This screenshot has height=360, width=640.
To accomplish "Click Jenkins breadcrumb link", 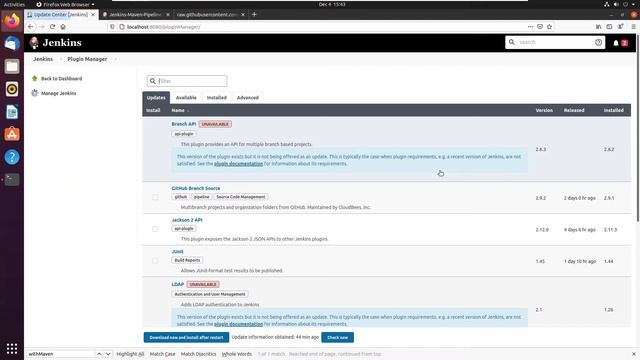I will [43, 59].
